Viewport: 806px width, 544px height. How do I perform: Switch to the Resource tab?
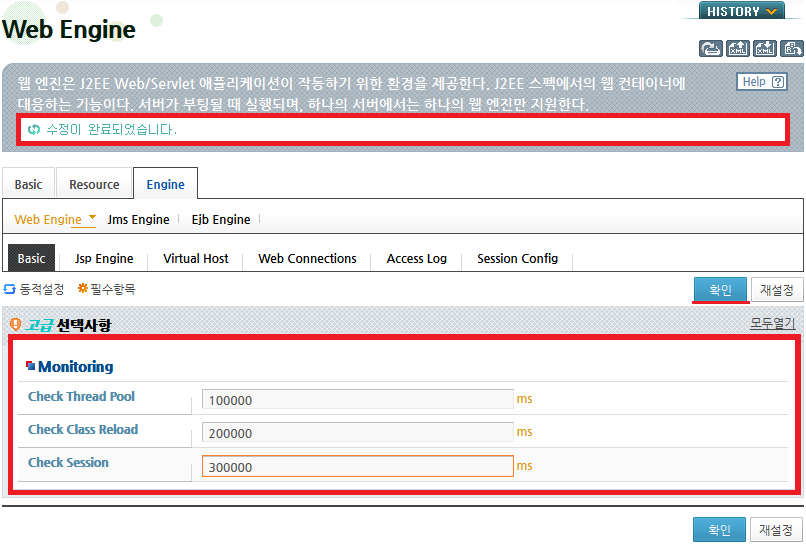click(94, 184)
